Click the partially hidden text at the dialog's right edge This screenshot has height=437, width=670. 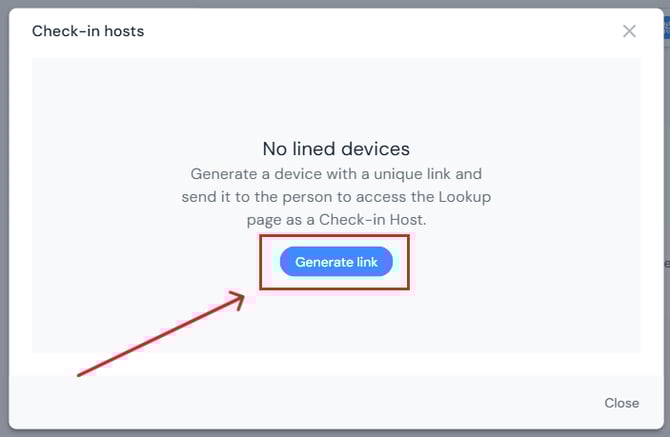666,263
